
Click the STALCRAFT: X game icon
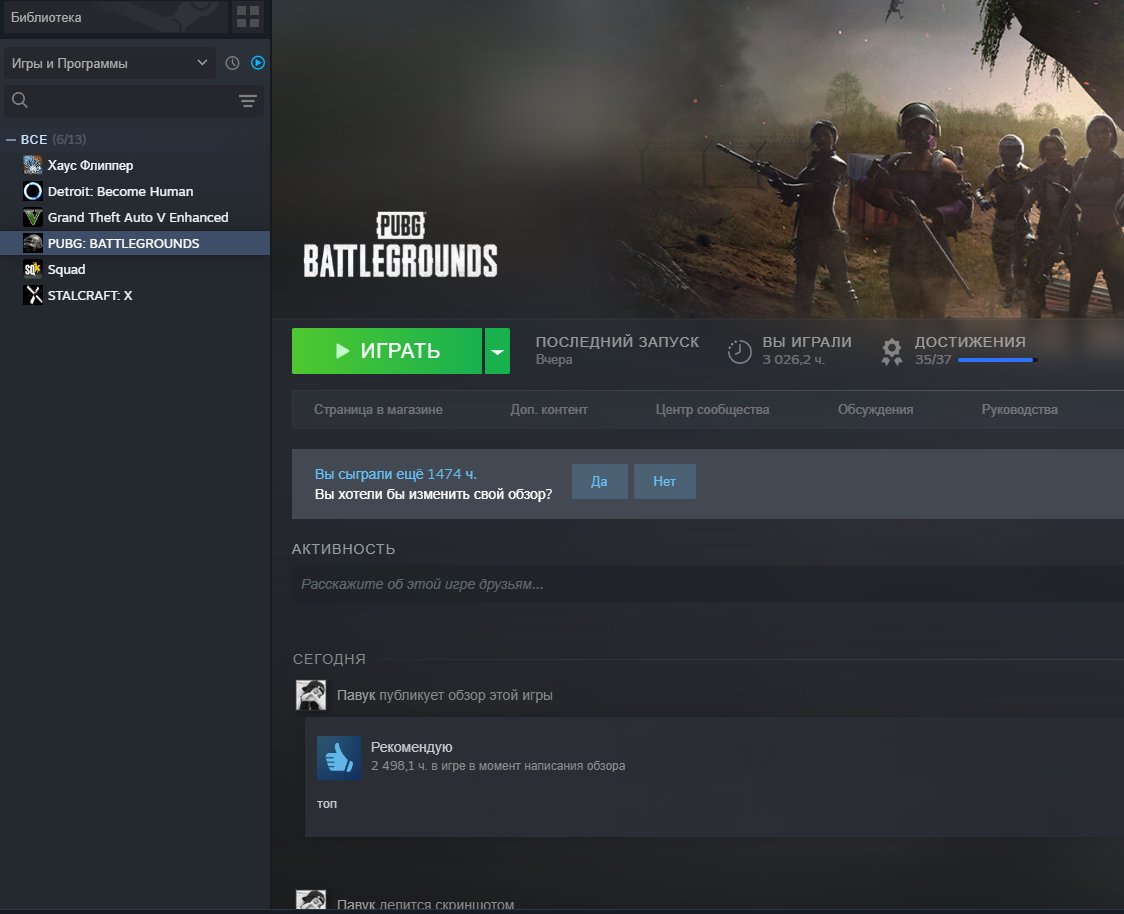point(33,295)
